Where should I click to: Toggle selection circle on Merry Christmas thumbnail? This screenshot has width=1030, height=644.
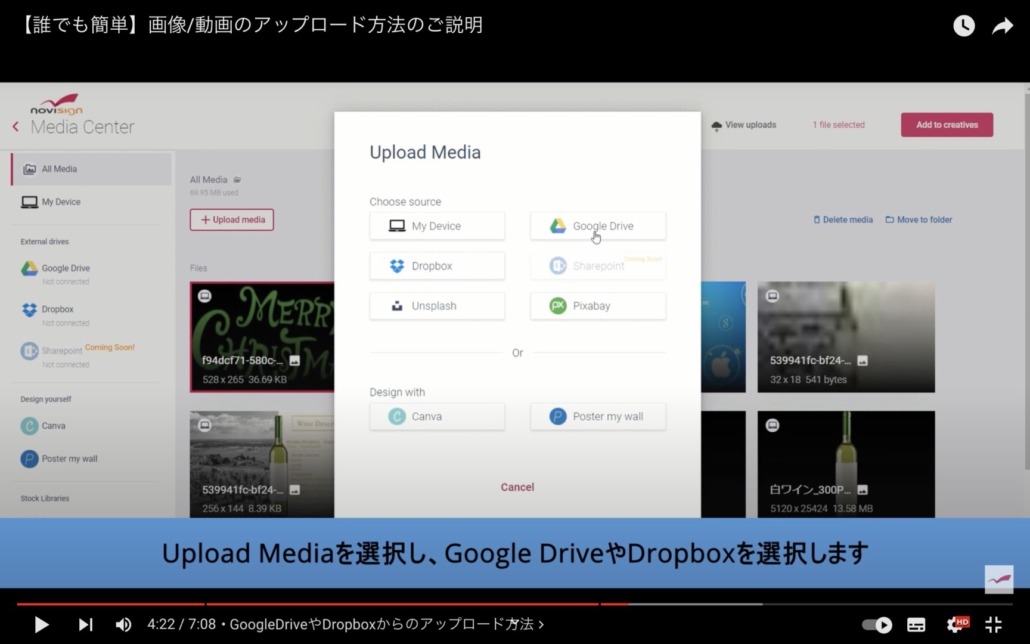tap(205, 296)
